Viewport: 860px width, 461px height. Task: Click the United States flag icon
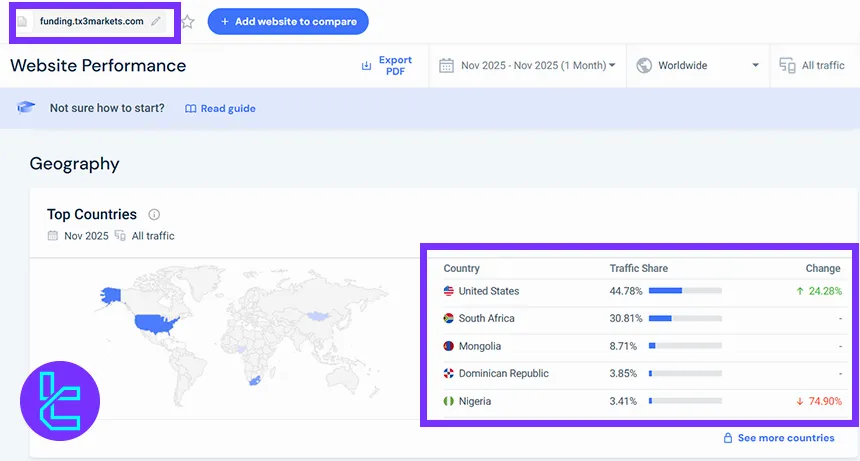[x=449, y=291]
